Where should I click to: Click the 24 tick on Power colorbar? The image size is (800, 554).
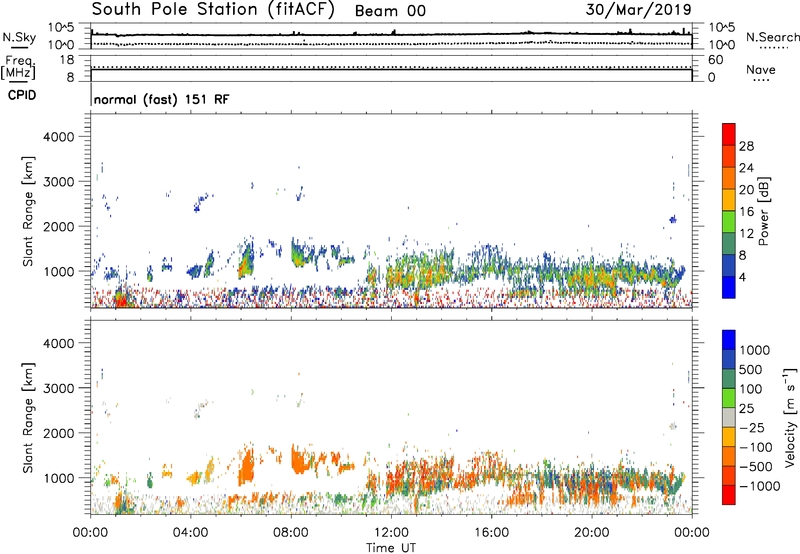pyautogui.click(x=746, y=168)
